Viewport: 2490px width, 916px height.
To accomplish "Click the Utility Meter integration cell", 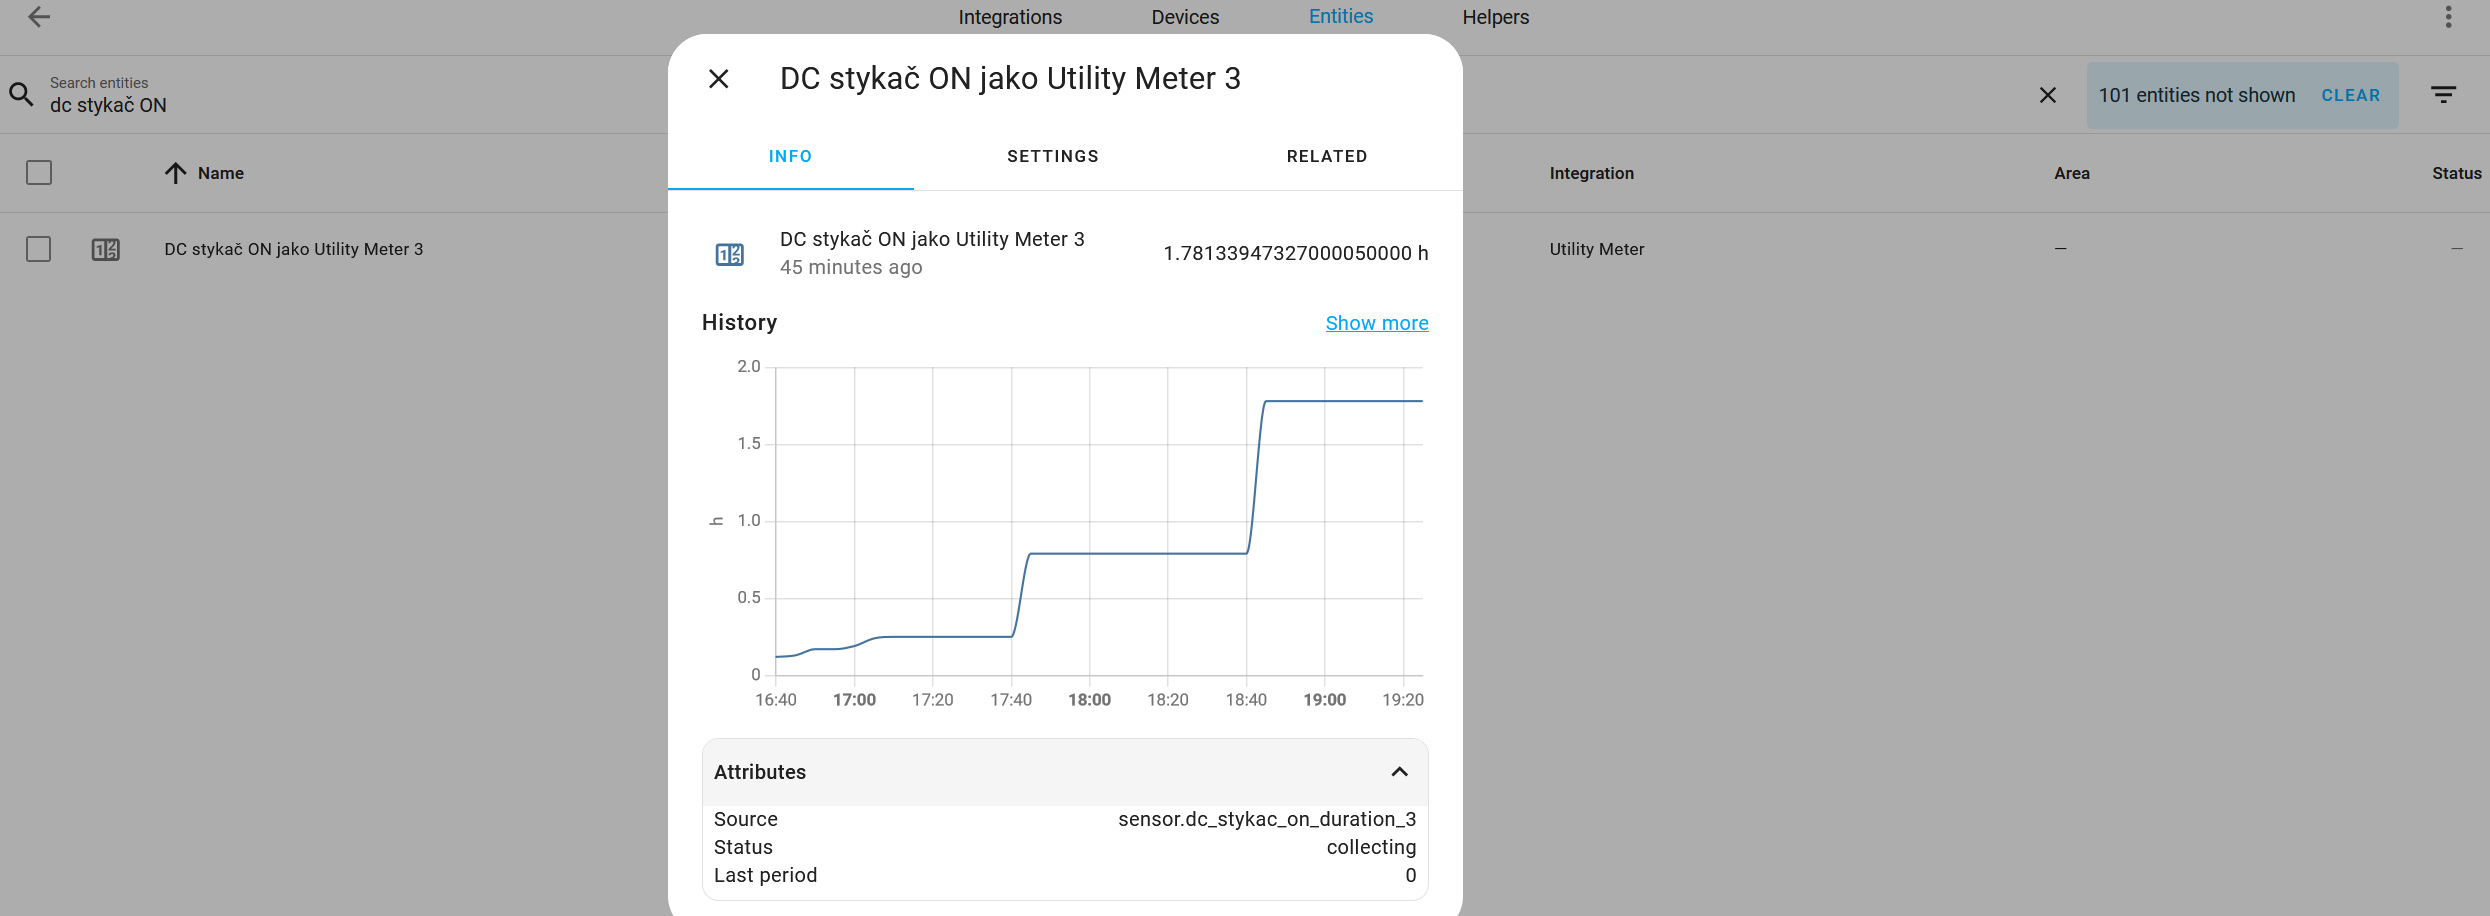I will (x=1596, y=249).
